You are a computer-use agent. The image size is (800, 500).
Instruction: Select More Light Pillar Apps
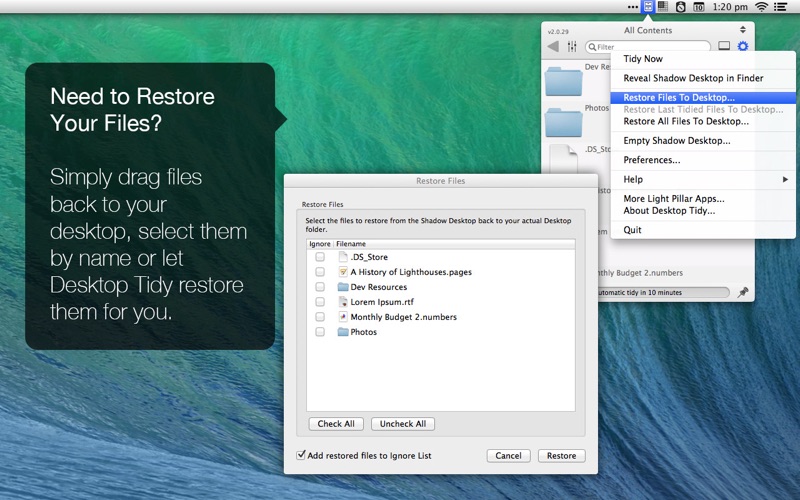click(x=703, y=198)
